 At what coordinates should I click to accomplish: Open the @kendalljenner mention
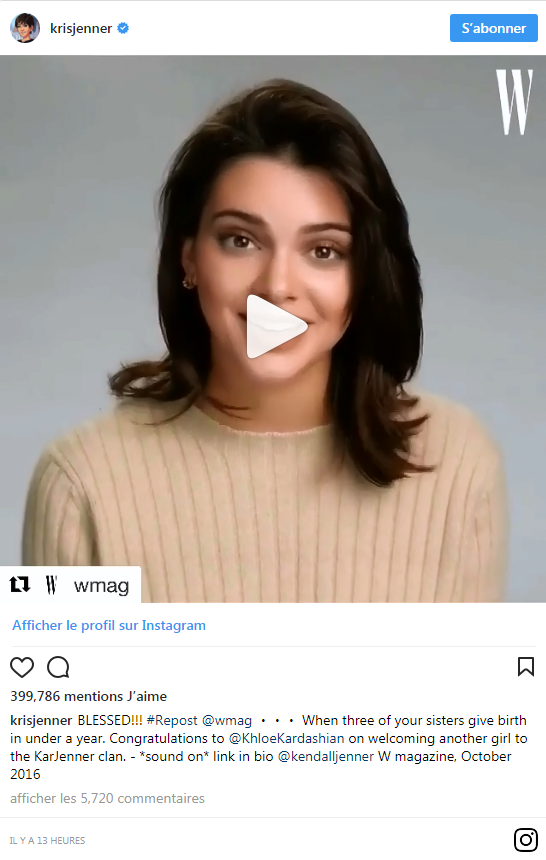pos(326,756)
